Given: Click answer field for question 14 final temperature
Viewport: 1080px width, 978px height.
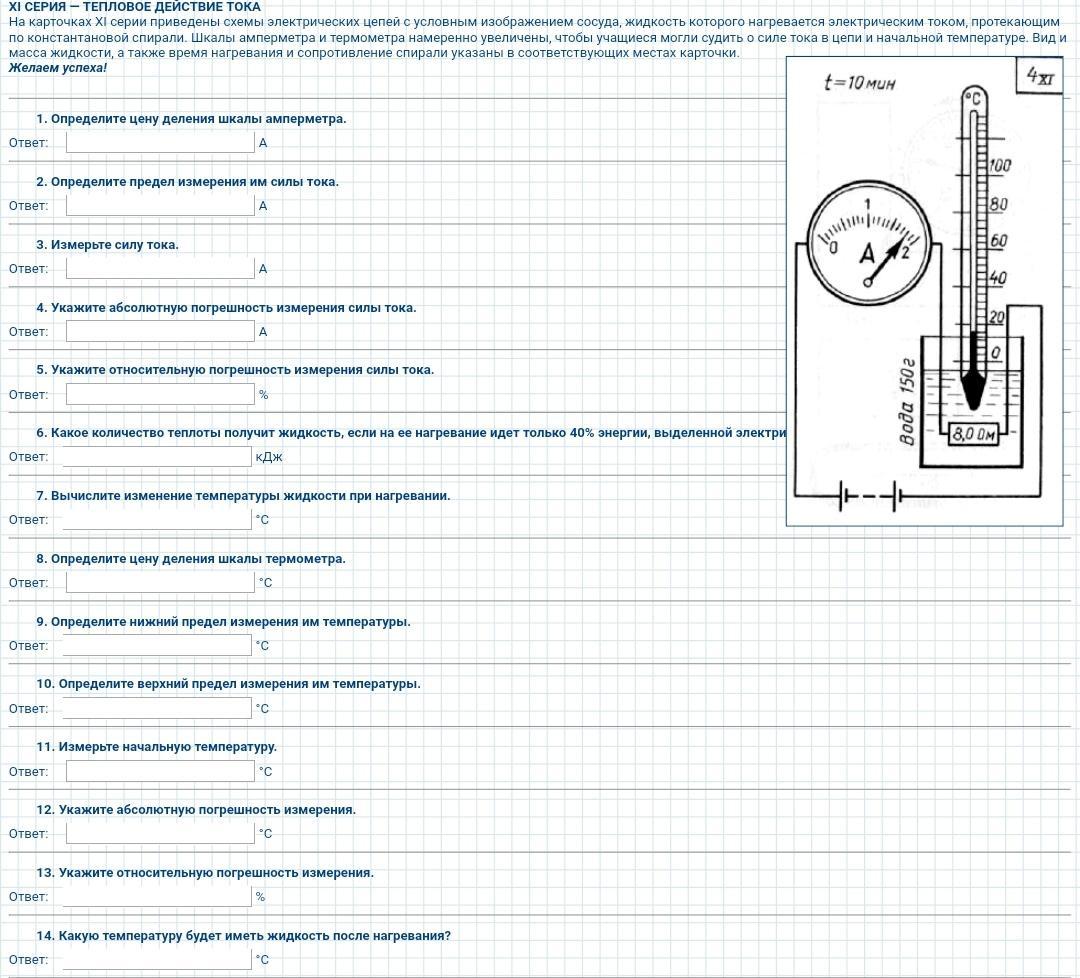Looking at the screenshot, I should coord(157,960).
